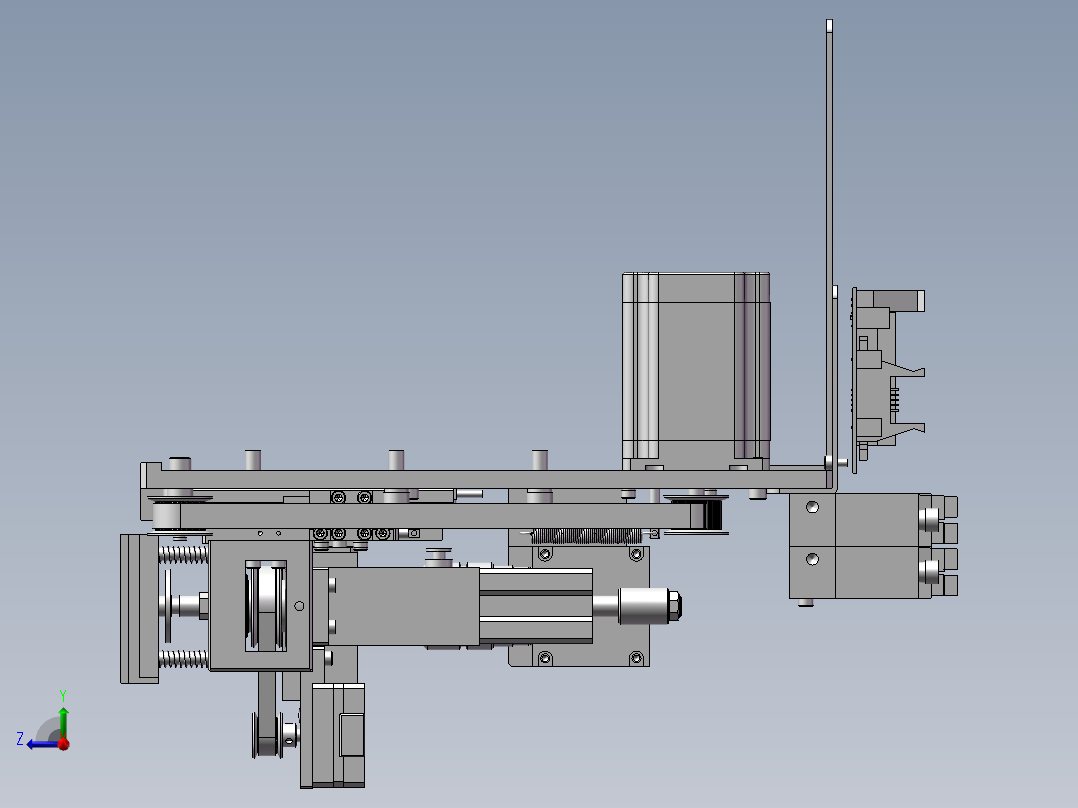Select the hex nut on cylinder rod end
Screen dimensions: 1078x808
[674, 606]
